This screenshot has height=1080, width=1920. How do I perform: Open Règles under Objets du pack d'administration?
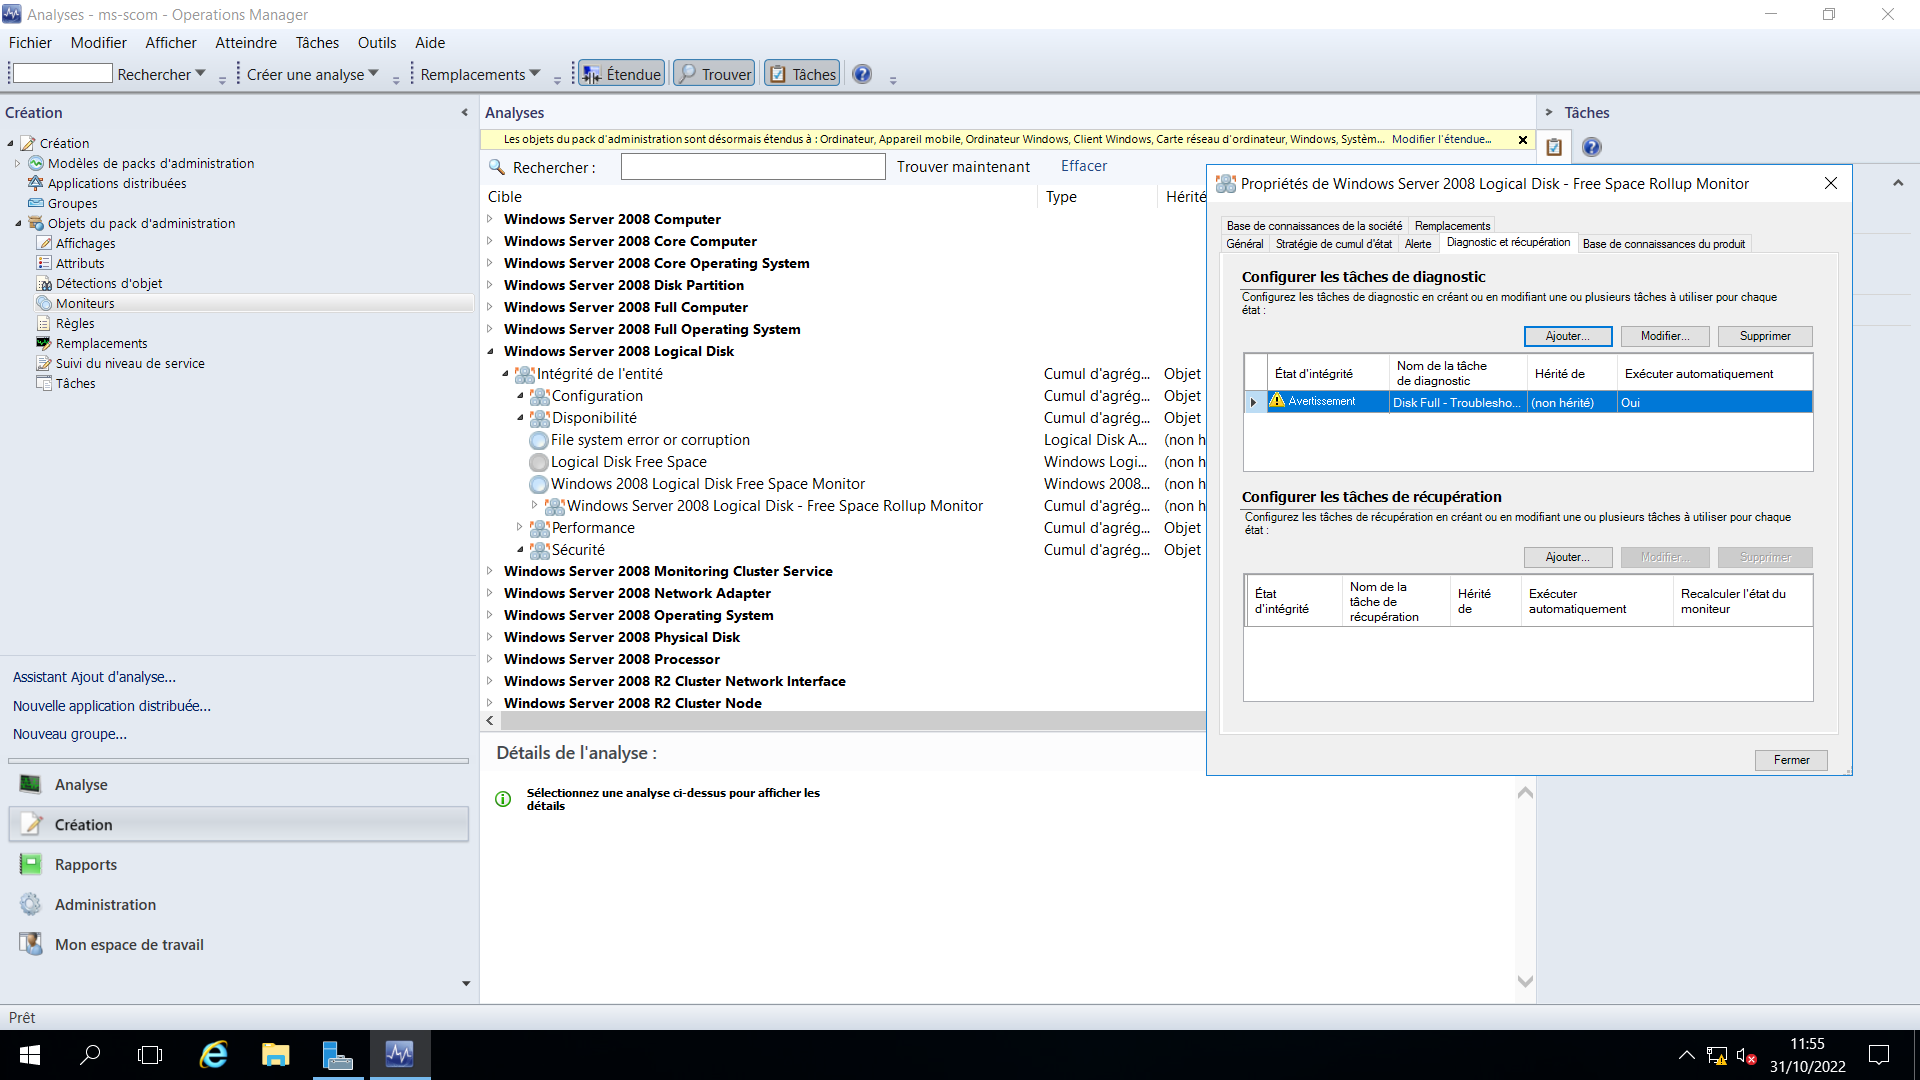74,323
